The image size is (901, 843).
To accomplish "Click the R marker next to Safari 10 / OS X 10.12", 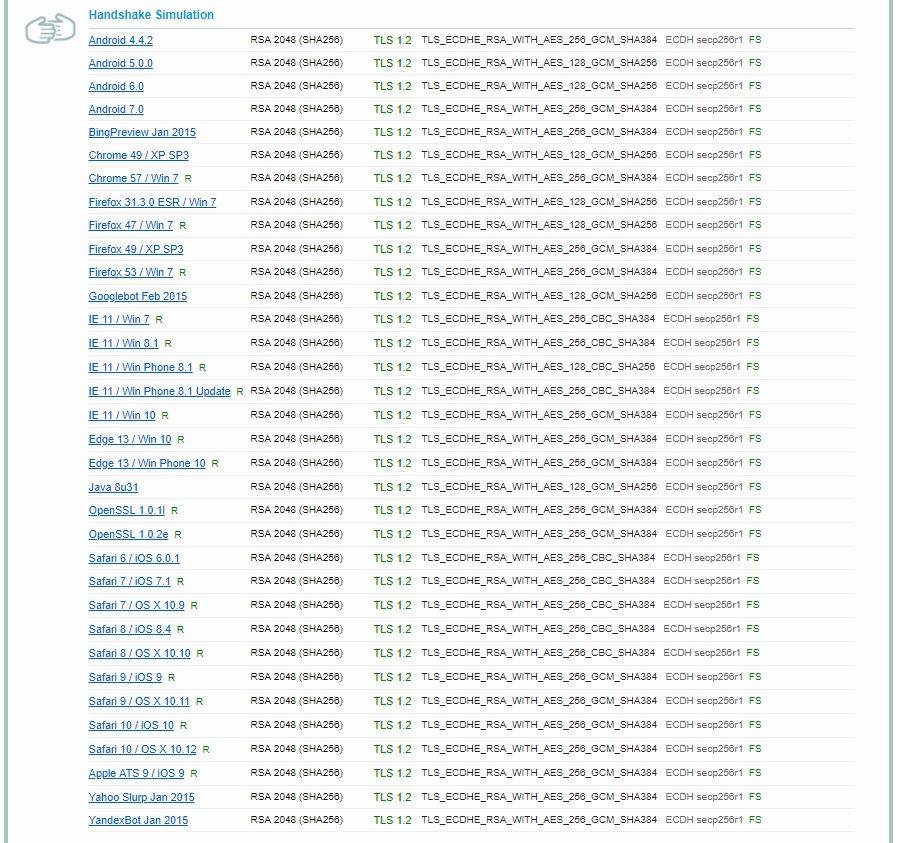I will 206,750.
